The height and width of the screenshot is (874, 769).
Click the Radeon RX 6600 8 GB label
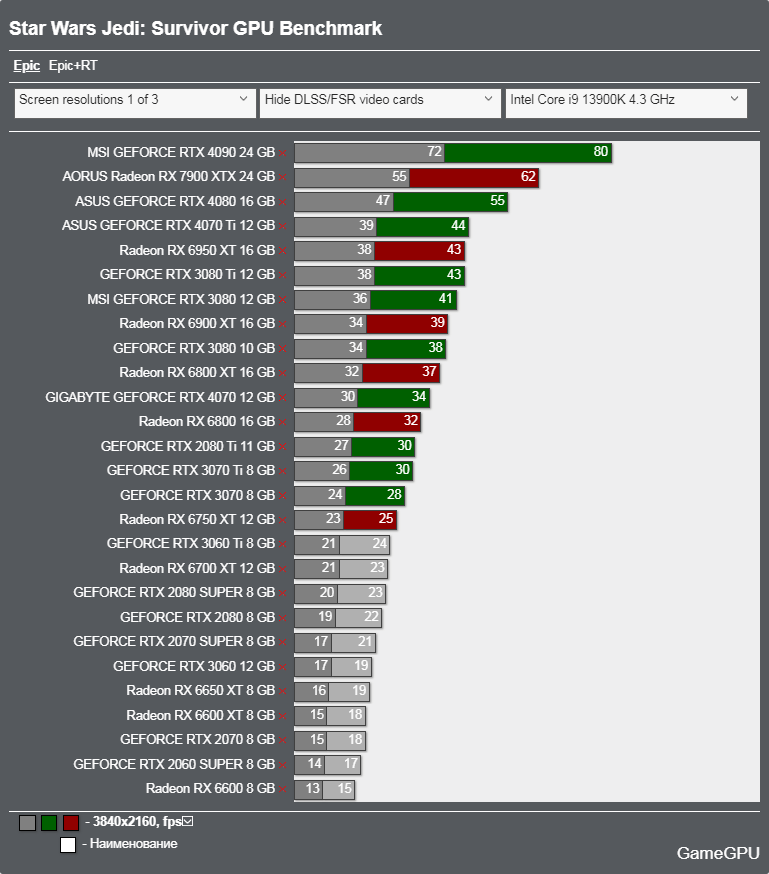point(211,789)
